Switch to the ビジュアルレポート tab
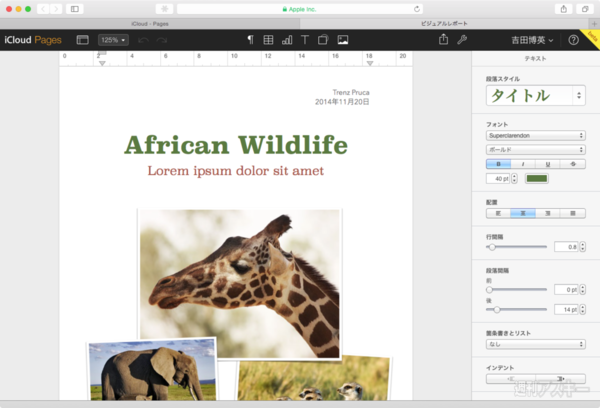 tap(444, 22)
